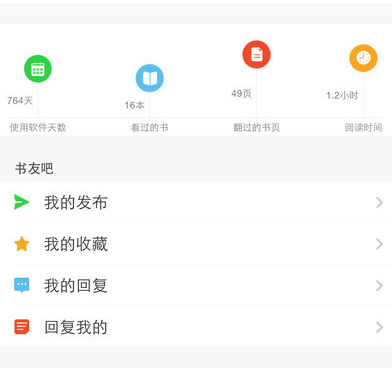The image size is (392, 368).
Task: Select the 我的回复 menu entry
Action: pyautogui.click(x=196, y=286)
